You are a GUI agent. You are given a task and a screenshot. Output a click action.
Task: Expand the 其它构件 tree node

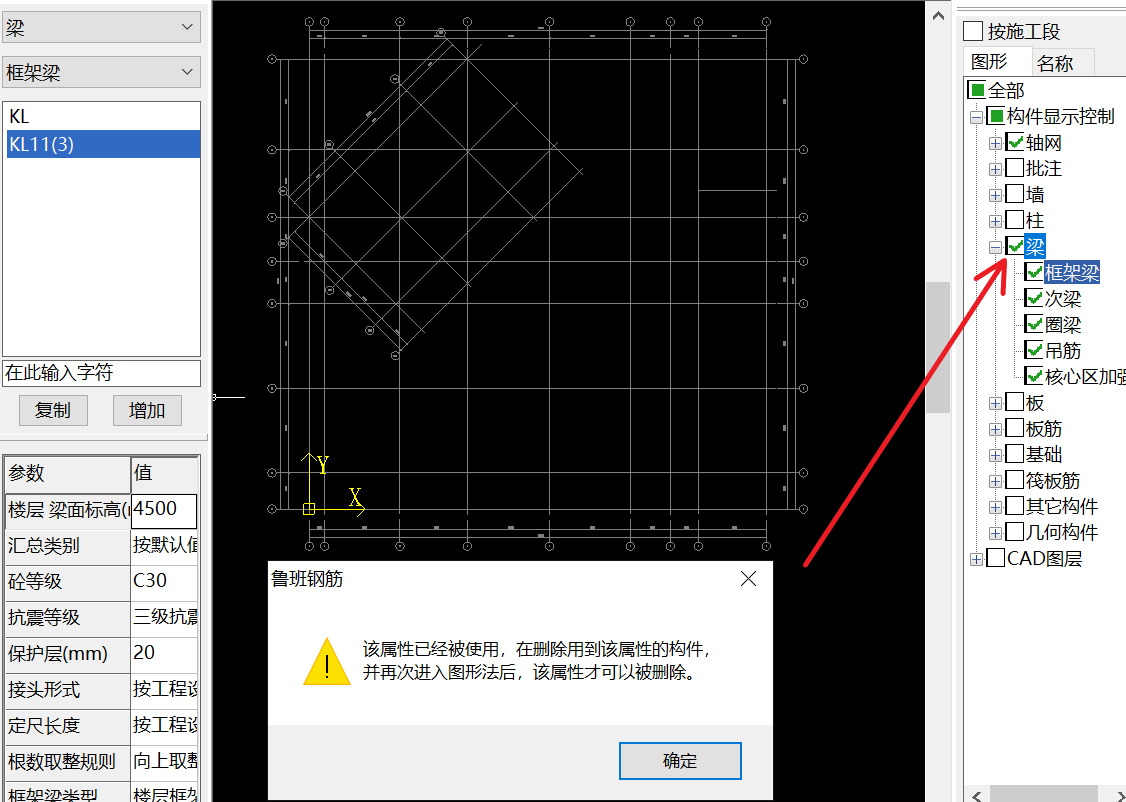(x=995, y=507)
